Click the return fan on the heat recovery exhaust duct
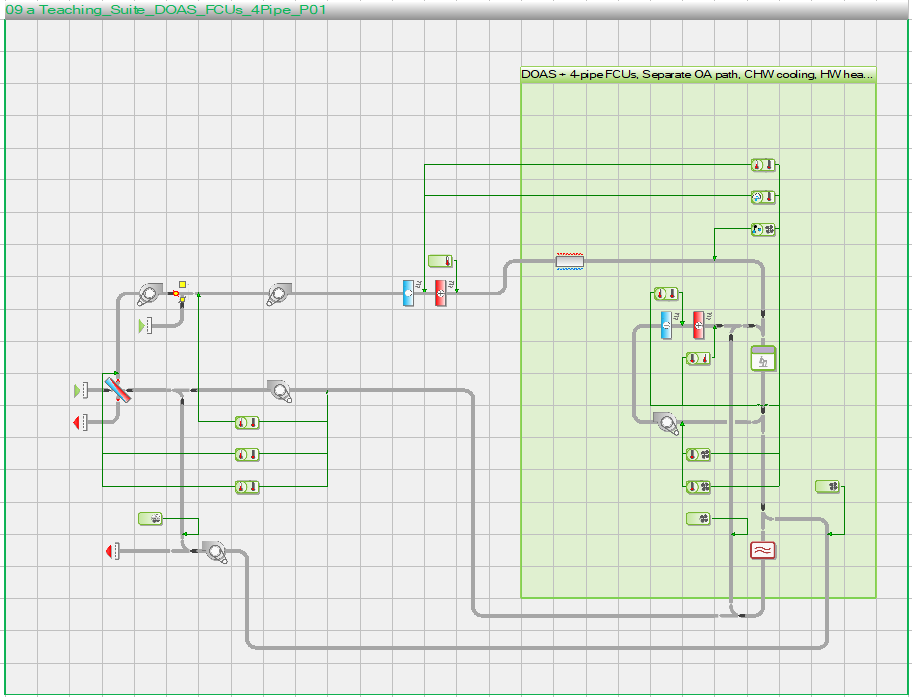The width and height of the screenshot is (912, 697). point(280,391)
